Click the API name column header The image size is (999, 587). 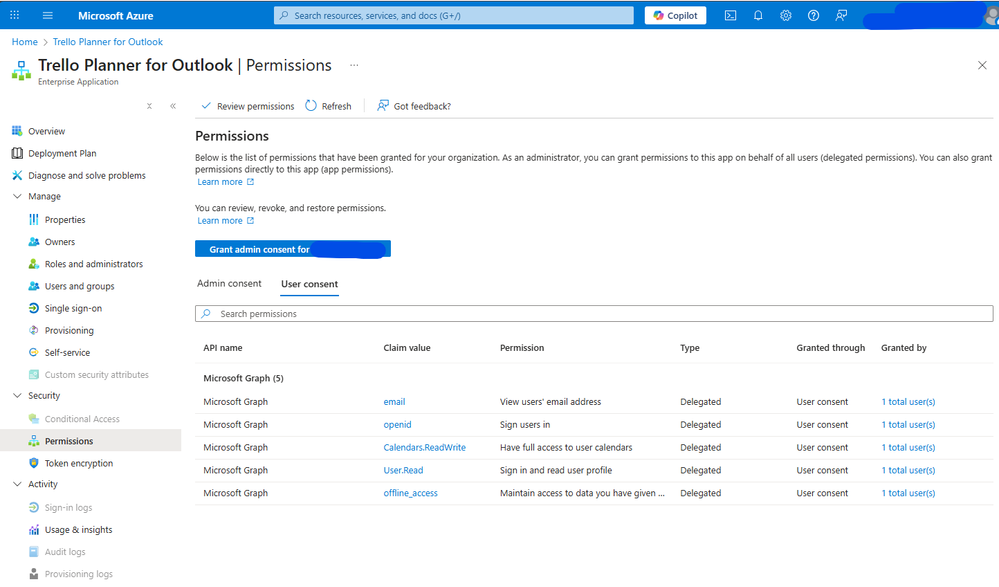pyautogui.click(x=223, y=348)
